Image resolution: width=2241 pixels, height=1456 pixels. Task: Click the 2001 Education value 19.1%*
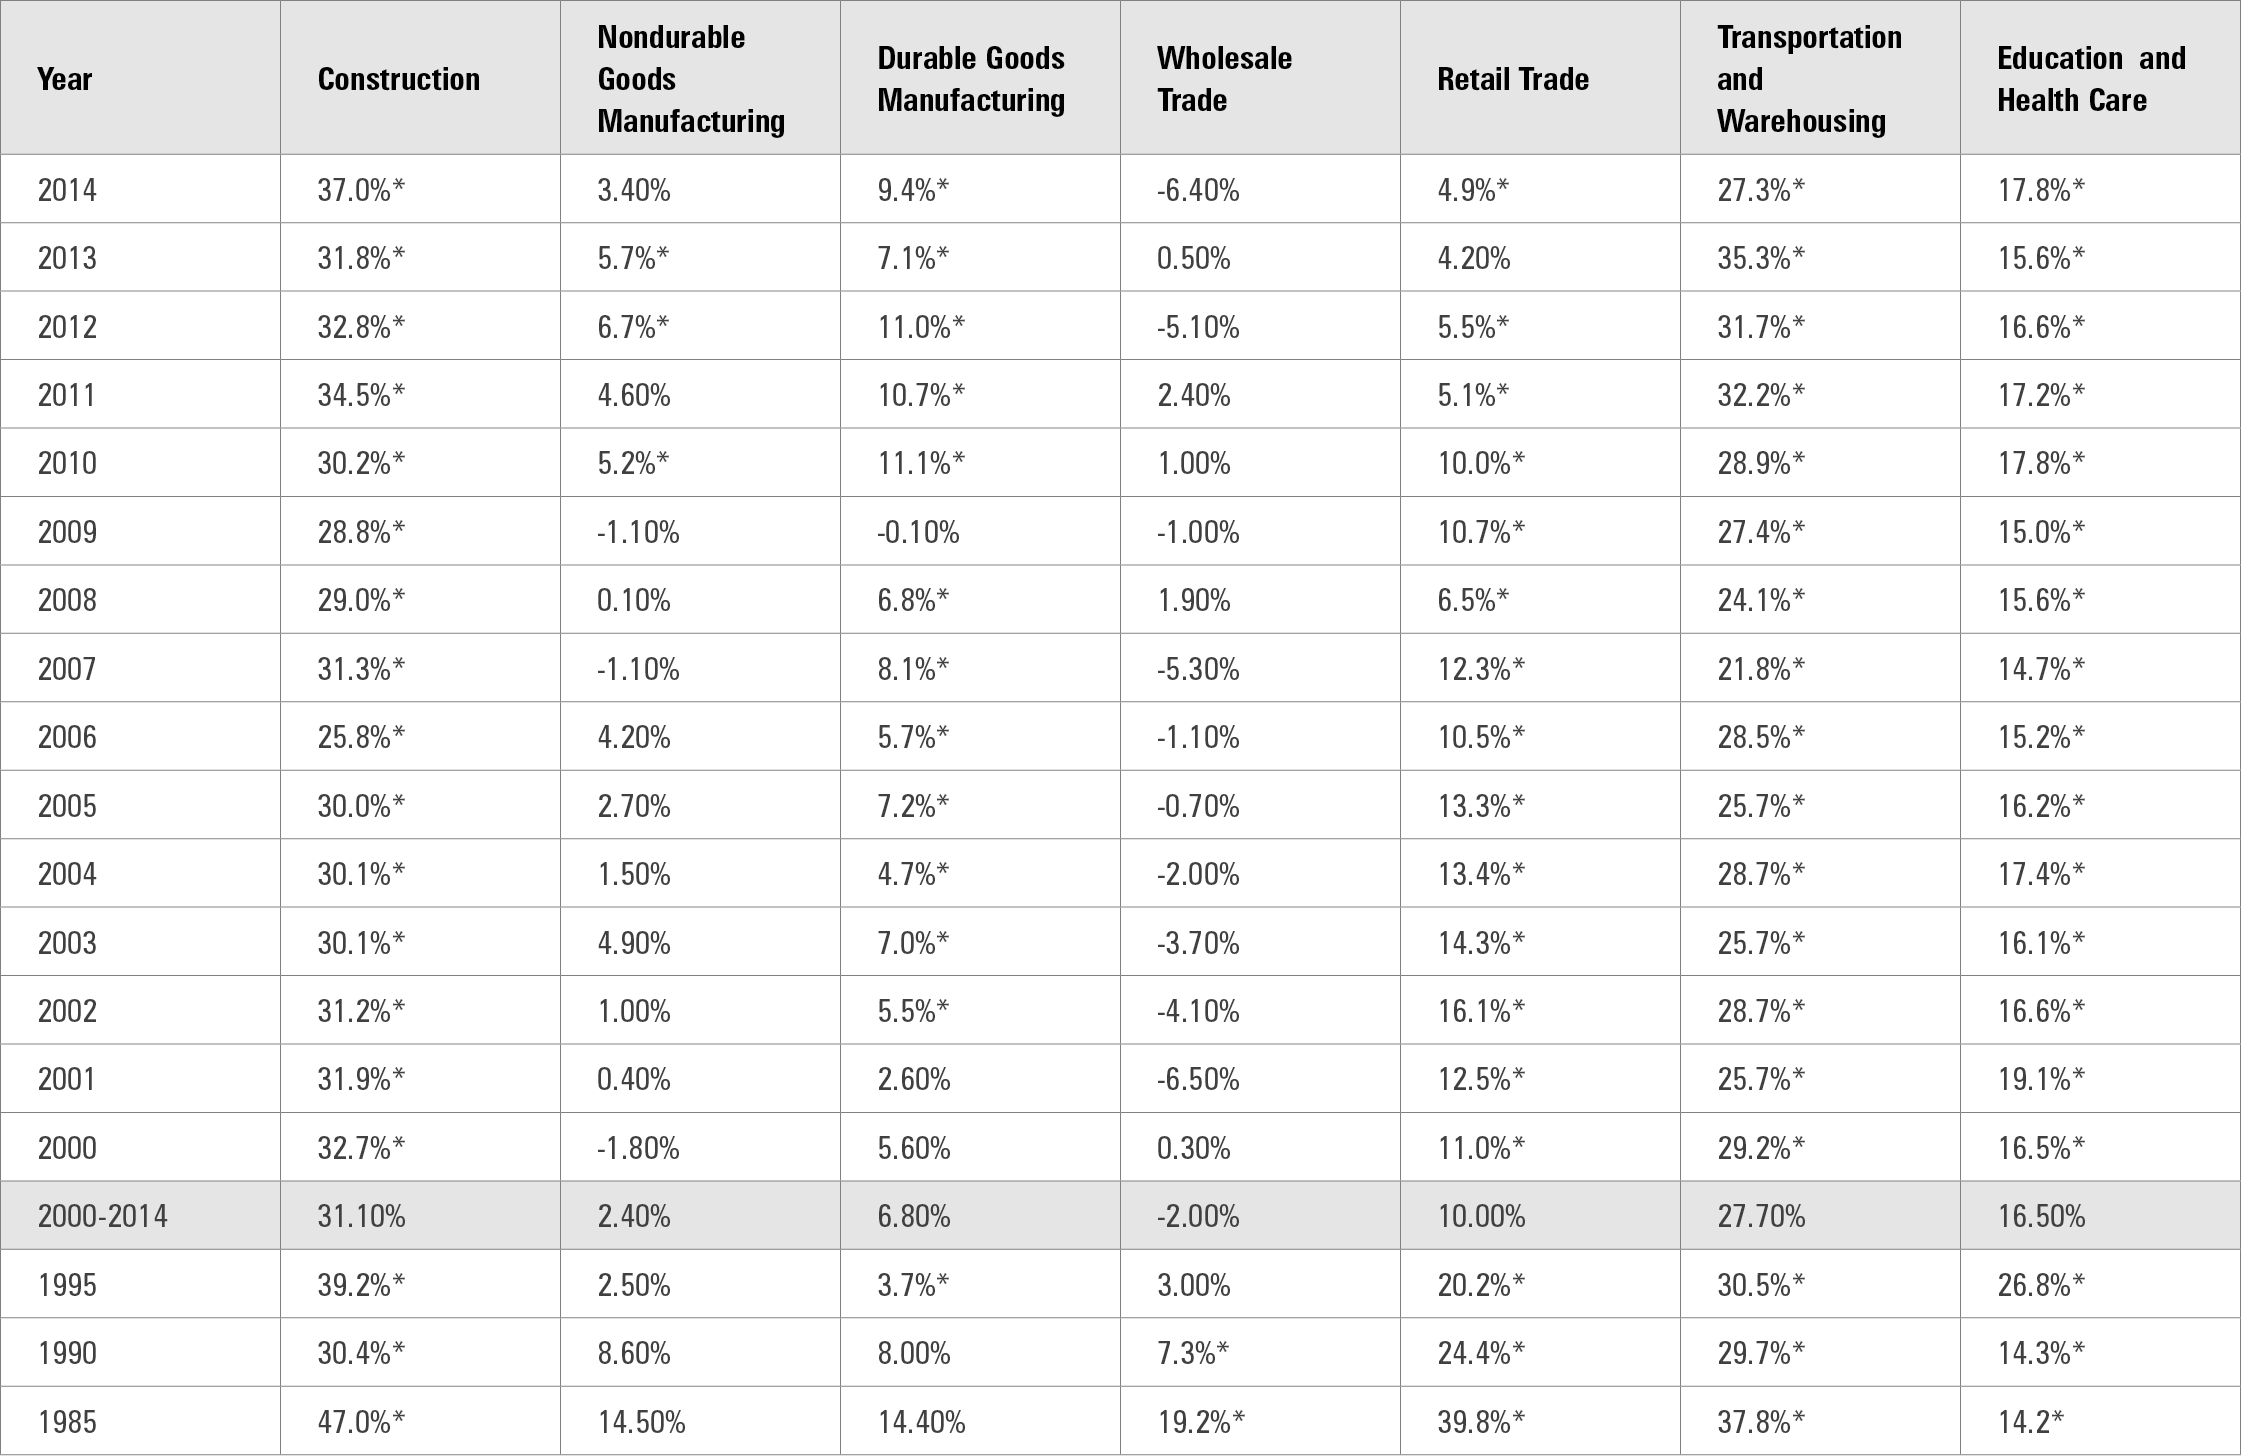coord(2041,1079)
